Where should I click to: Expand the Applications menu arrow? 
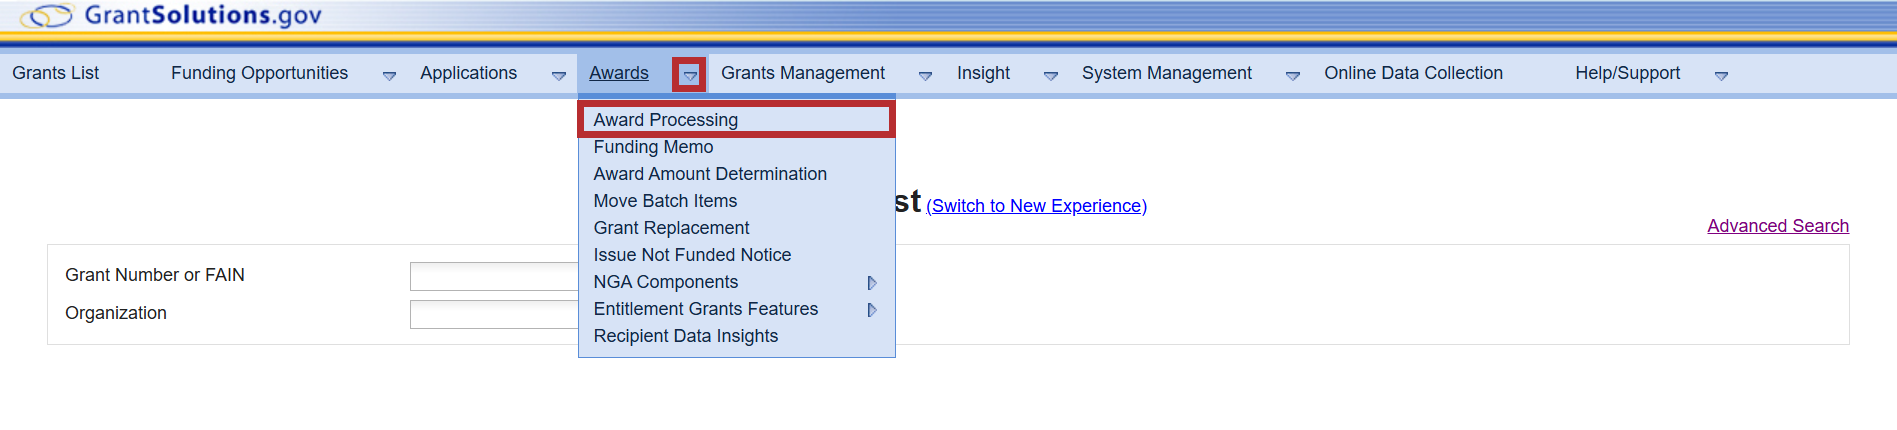[x=558, y=75]
